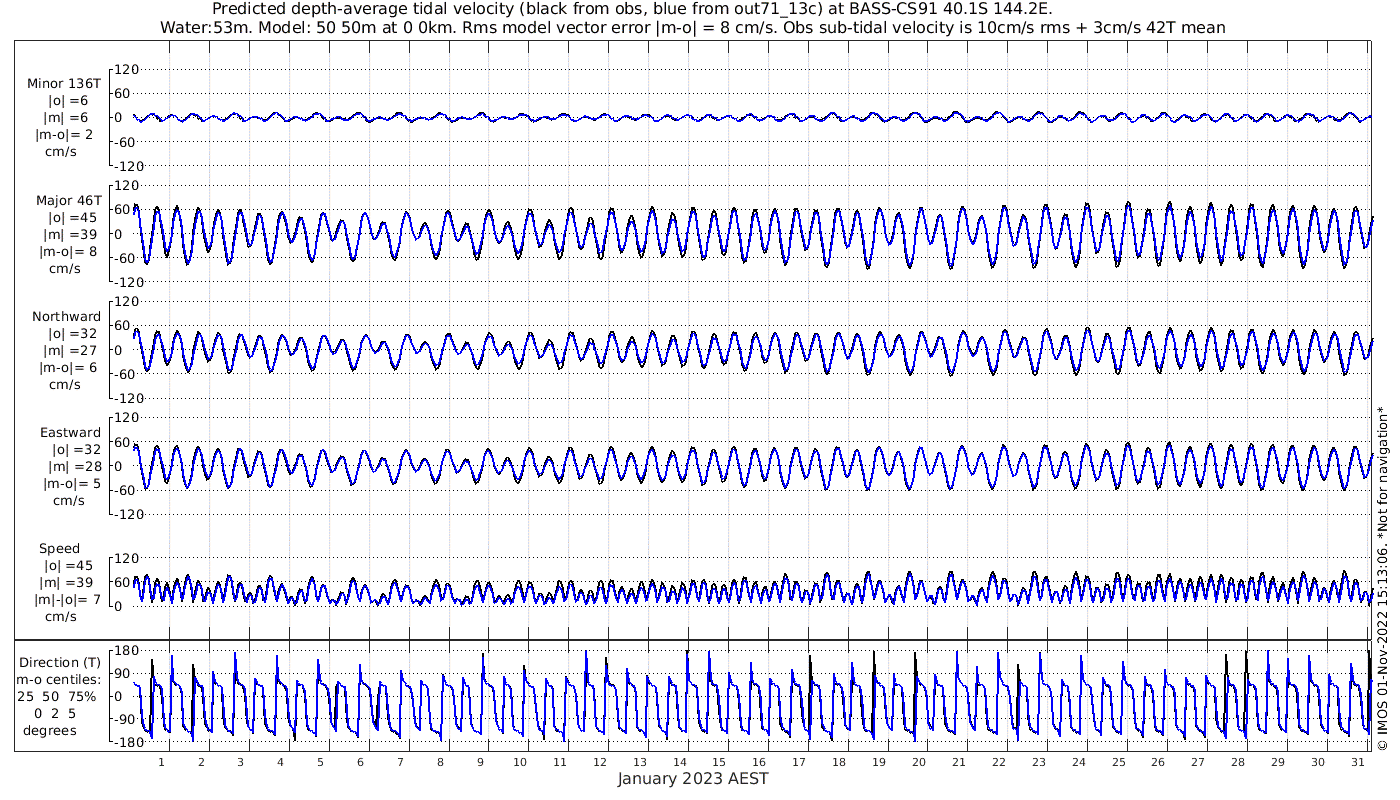
Task: Click day "1" tick label on date axis
Action: (161, 763)
